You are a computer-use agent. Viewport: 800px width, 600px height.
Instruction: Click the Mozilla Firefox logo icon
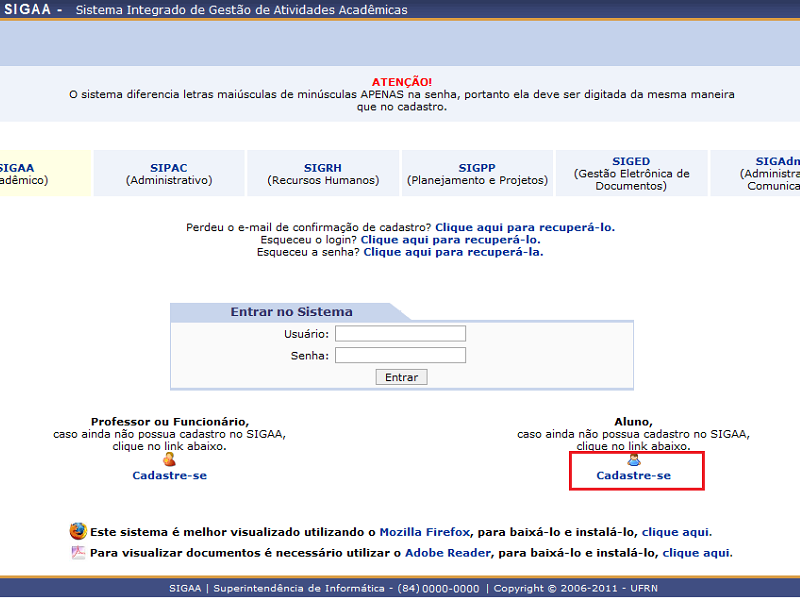click(78, 531)
